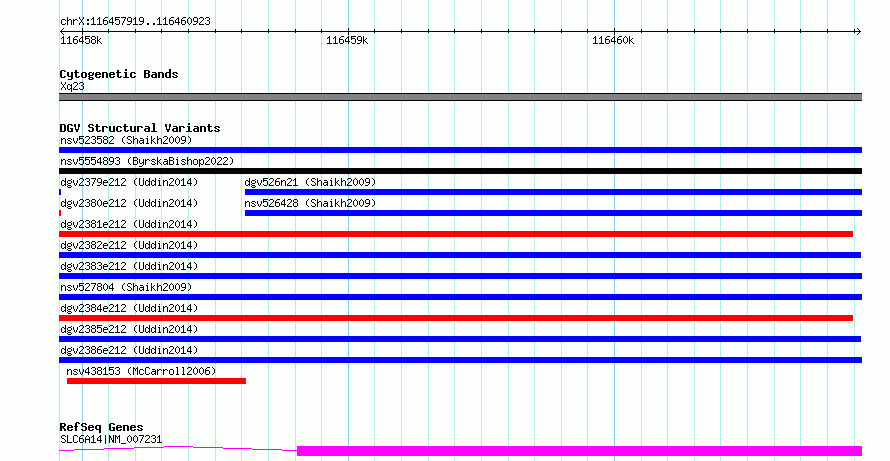Click the 116459k ruler label
890x461 pixels.
[x=347, y=40]
